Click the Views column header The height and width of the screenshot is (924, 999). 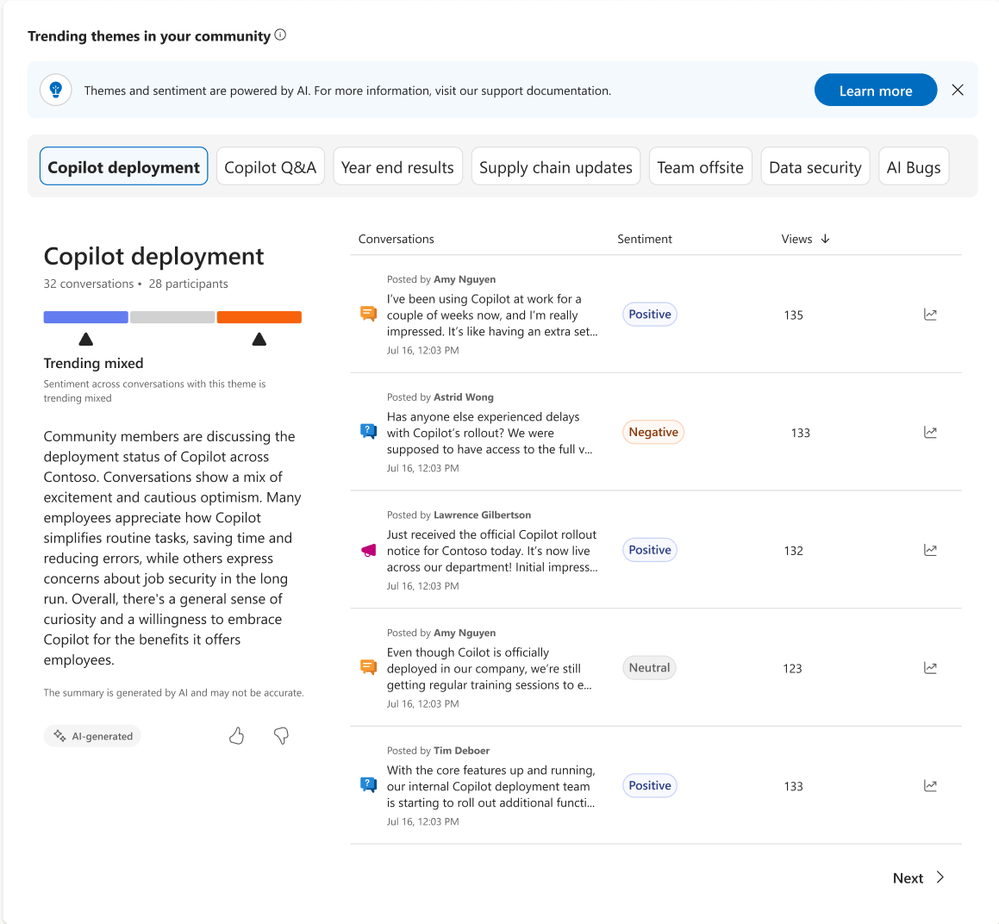coord(796,238)
